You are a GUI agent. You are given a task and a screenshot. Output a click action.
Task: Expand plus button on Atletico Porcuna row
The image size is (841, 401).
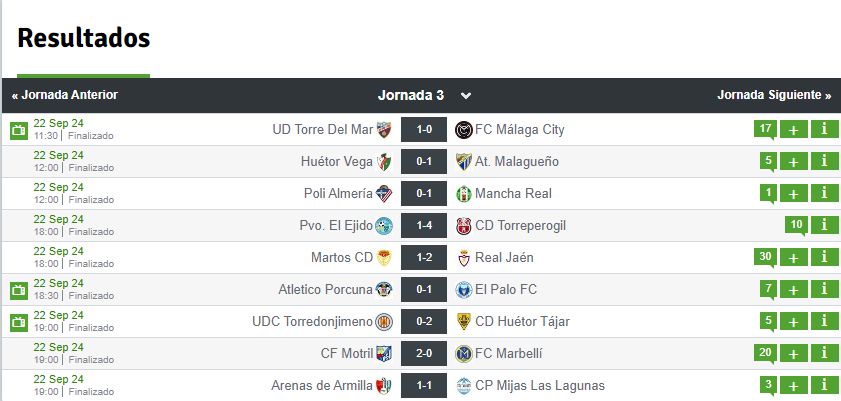[794, 289]
